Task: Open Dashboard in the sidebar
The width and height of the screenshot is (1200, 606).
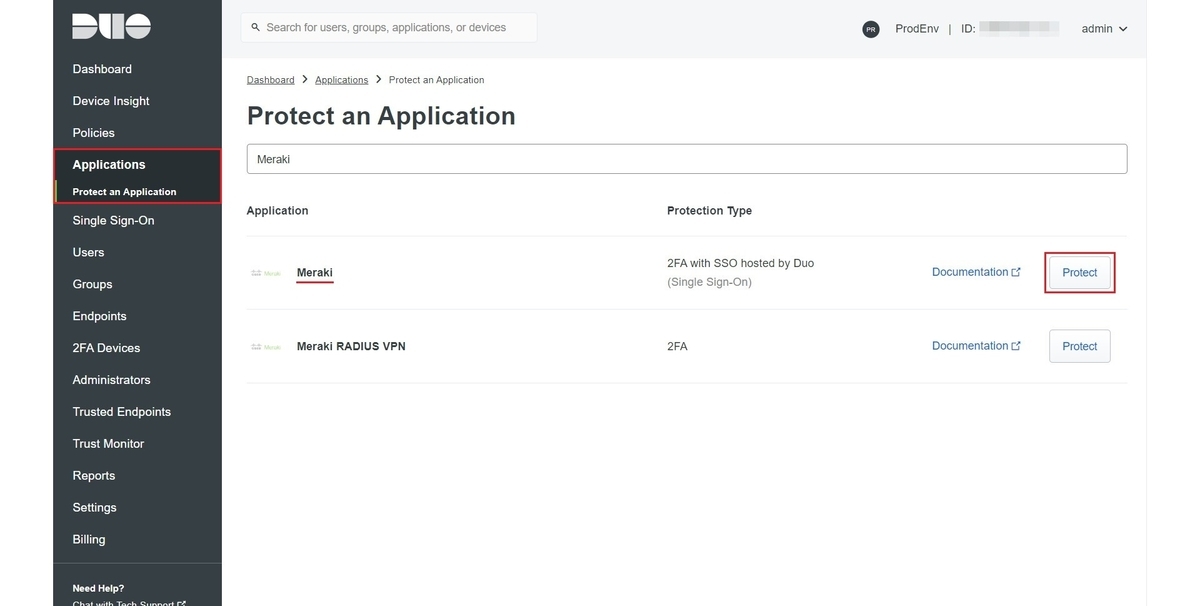Action: pos(102,69)
